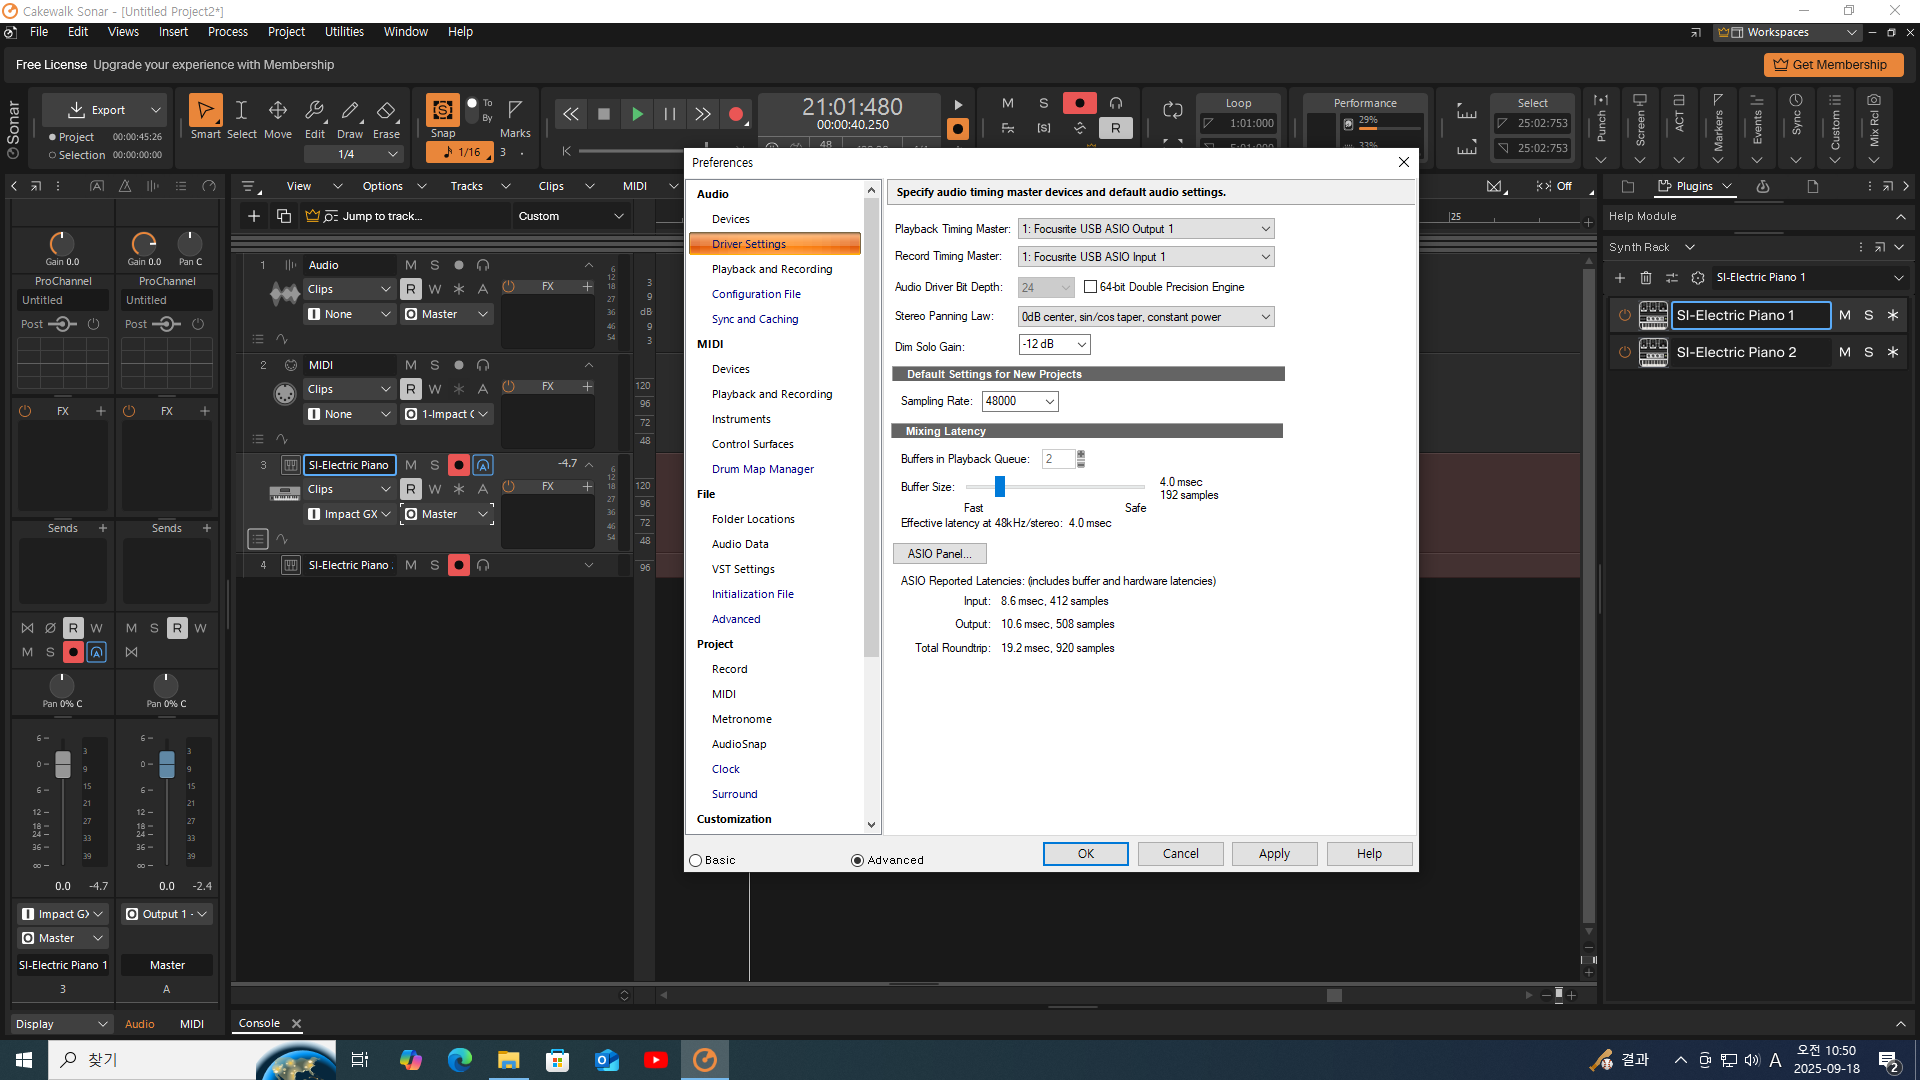Click the transport Record button
The width and height of the screenshot is (1920, 1080).
[736, 114]
